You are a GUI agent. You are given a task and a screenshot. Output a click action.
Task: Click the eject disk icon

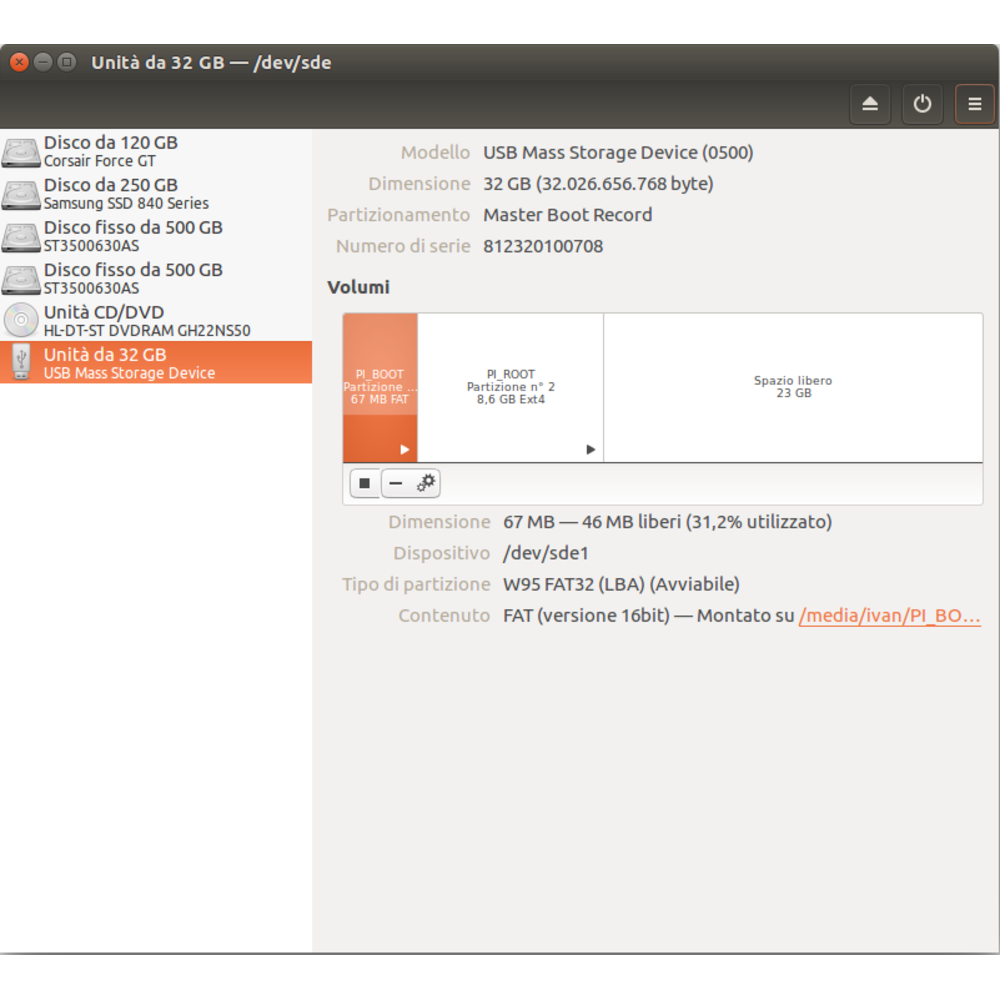pyautogui.click(x=869, y=104)
